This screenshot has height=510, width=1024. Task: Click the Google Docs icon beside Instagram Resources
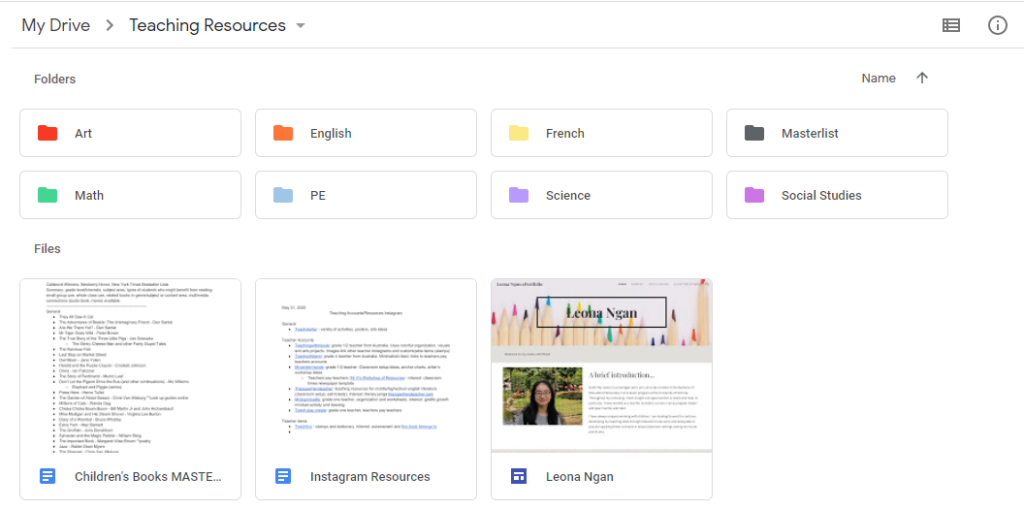[x=283, y=476]
